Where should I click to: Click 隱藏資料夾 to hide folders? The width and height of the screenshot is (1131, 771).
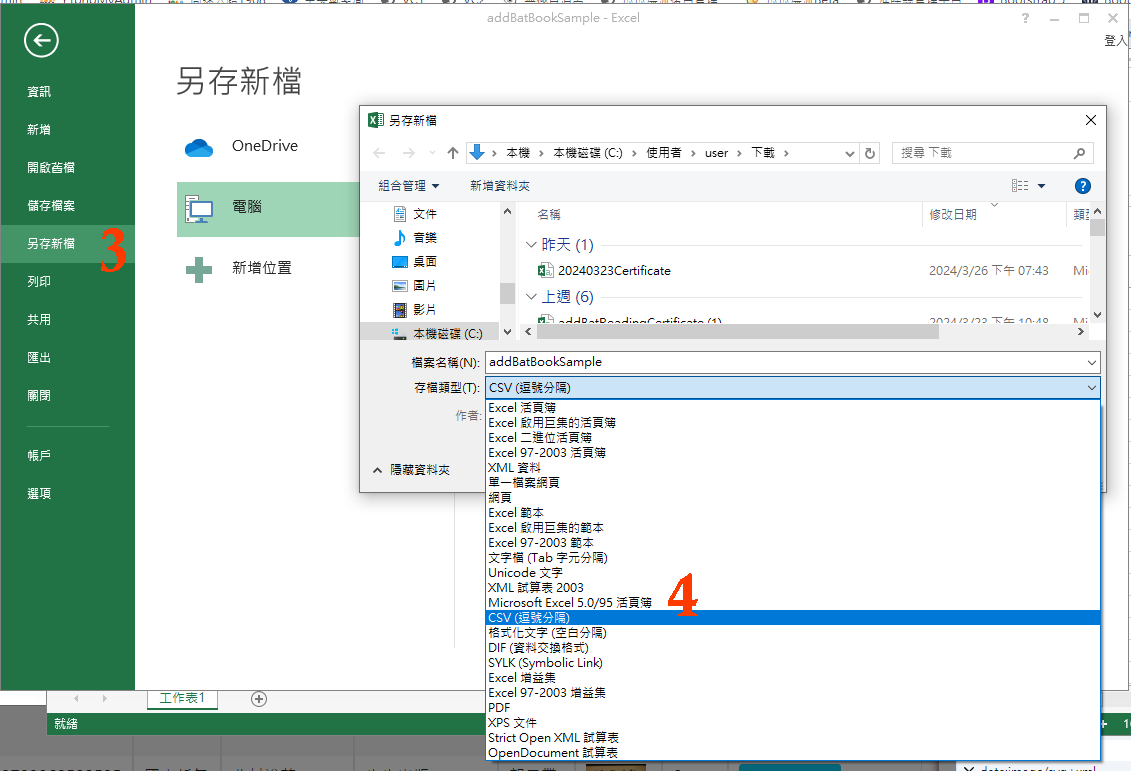412,470
